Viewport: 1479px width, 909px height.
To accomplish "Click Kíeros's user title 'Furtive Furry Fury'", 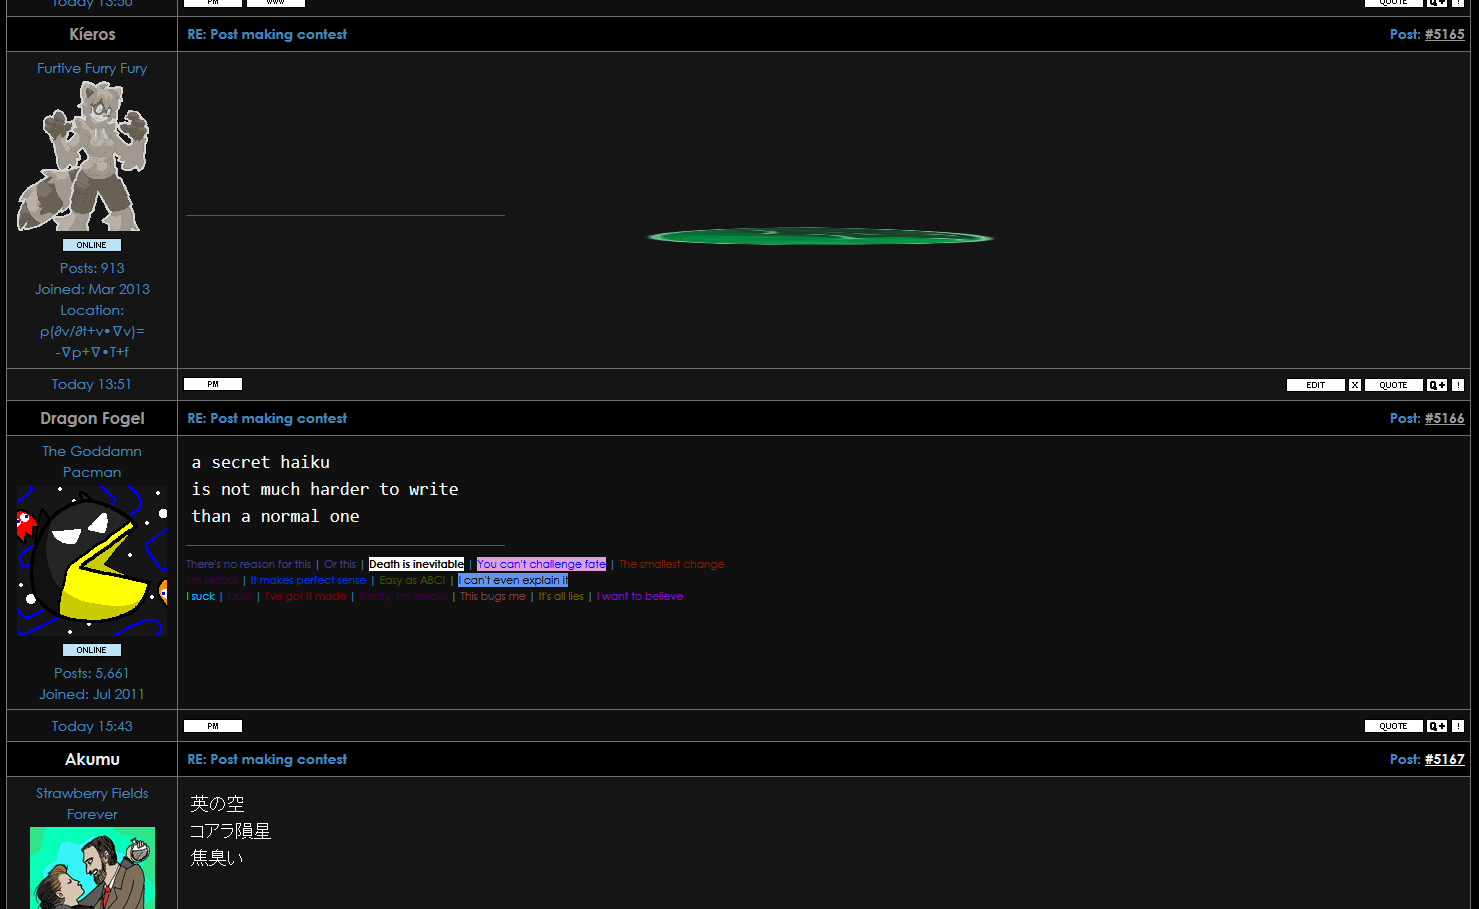I will click(x=92, y=68).
